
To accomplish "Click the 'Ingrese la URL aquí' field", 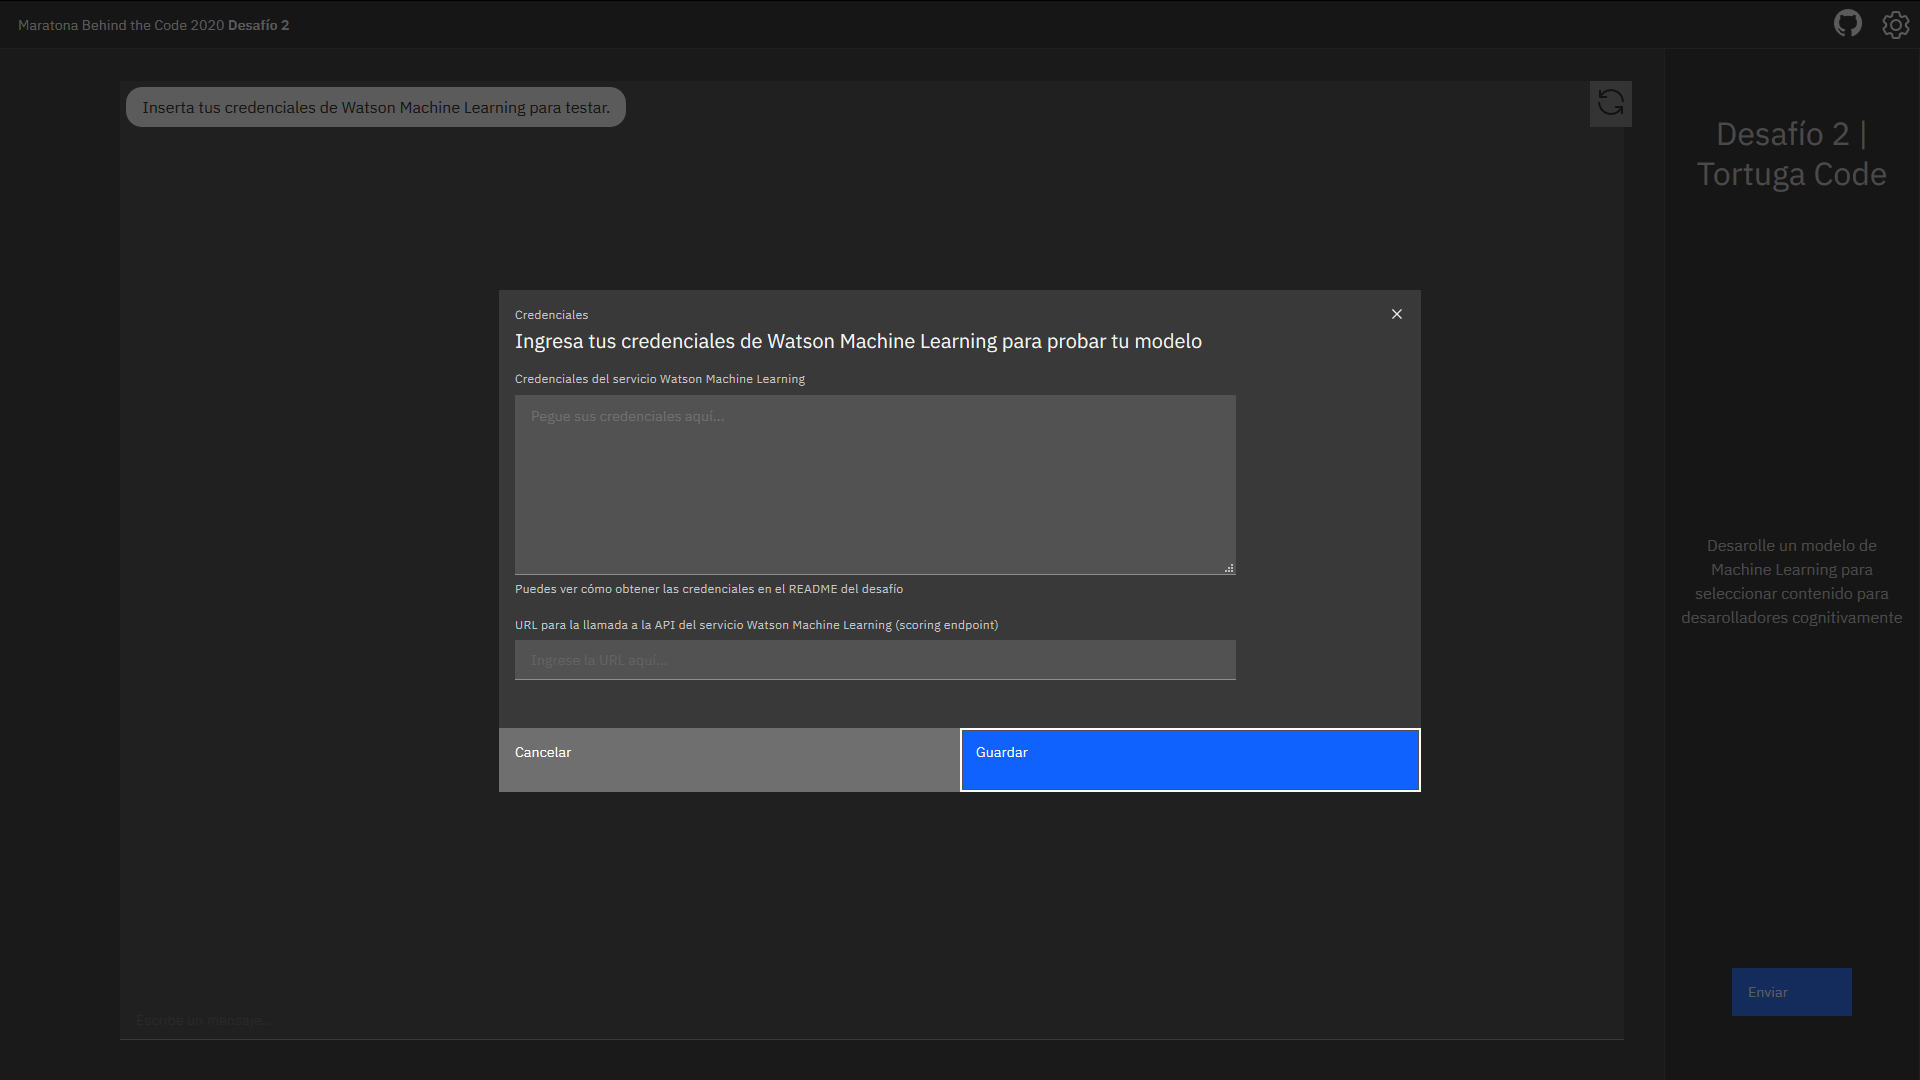I will tap(874, 660).
